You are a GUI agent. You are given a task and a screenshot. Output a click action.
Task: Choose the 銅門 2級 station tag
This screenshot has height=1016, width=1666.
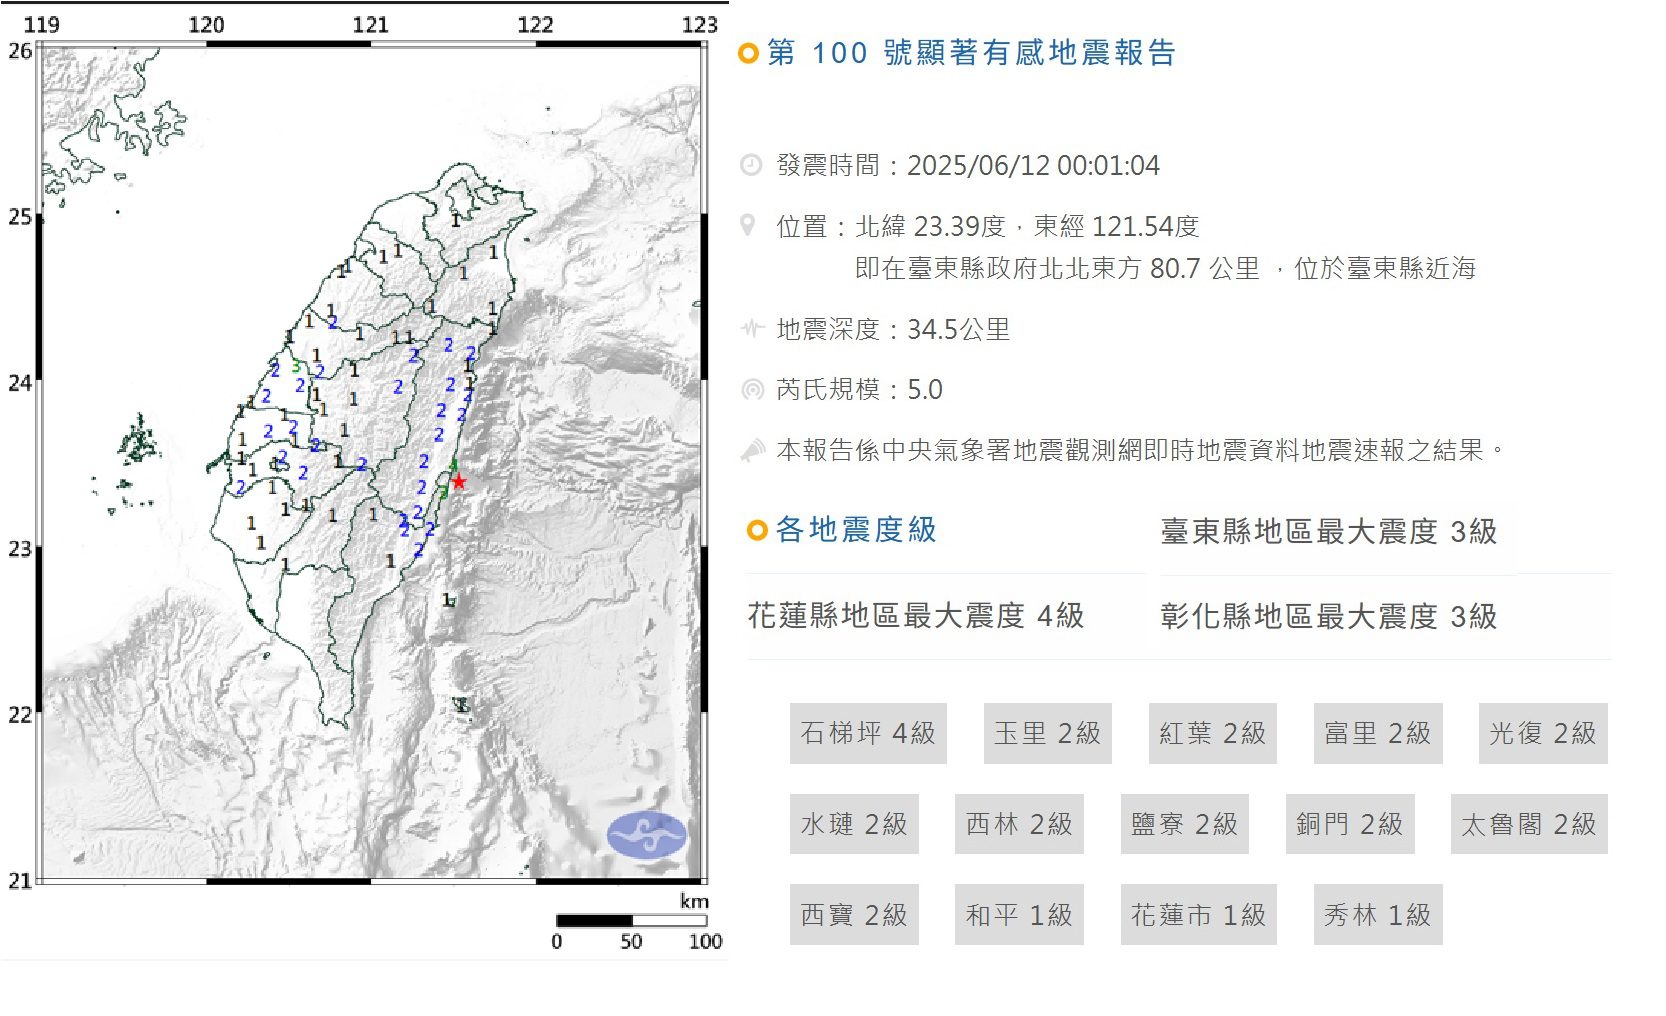point(1349,824)
